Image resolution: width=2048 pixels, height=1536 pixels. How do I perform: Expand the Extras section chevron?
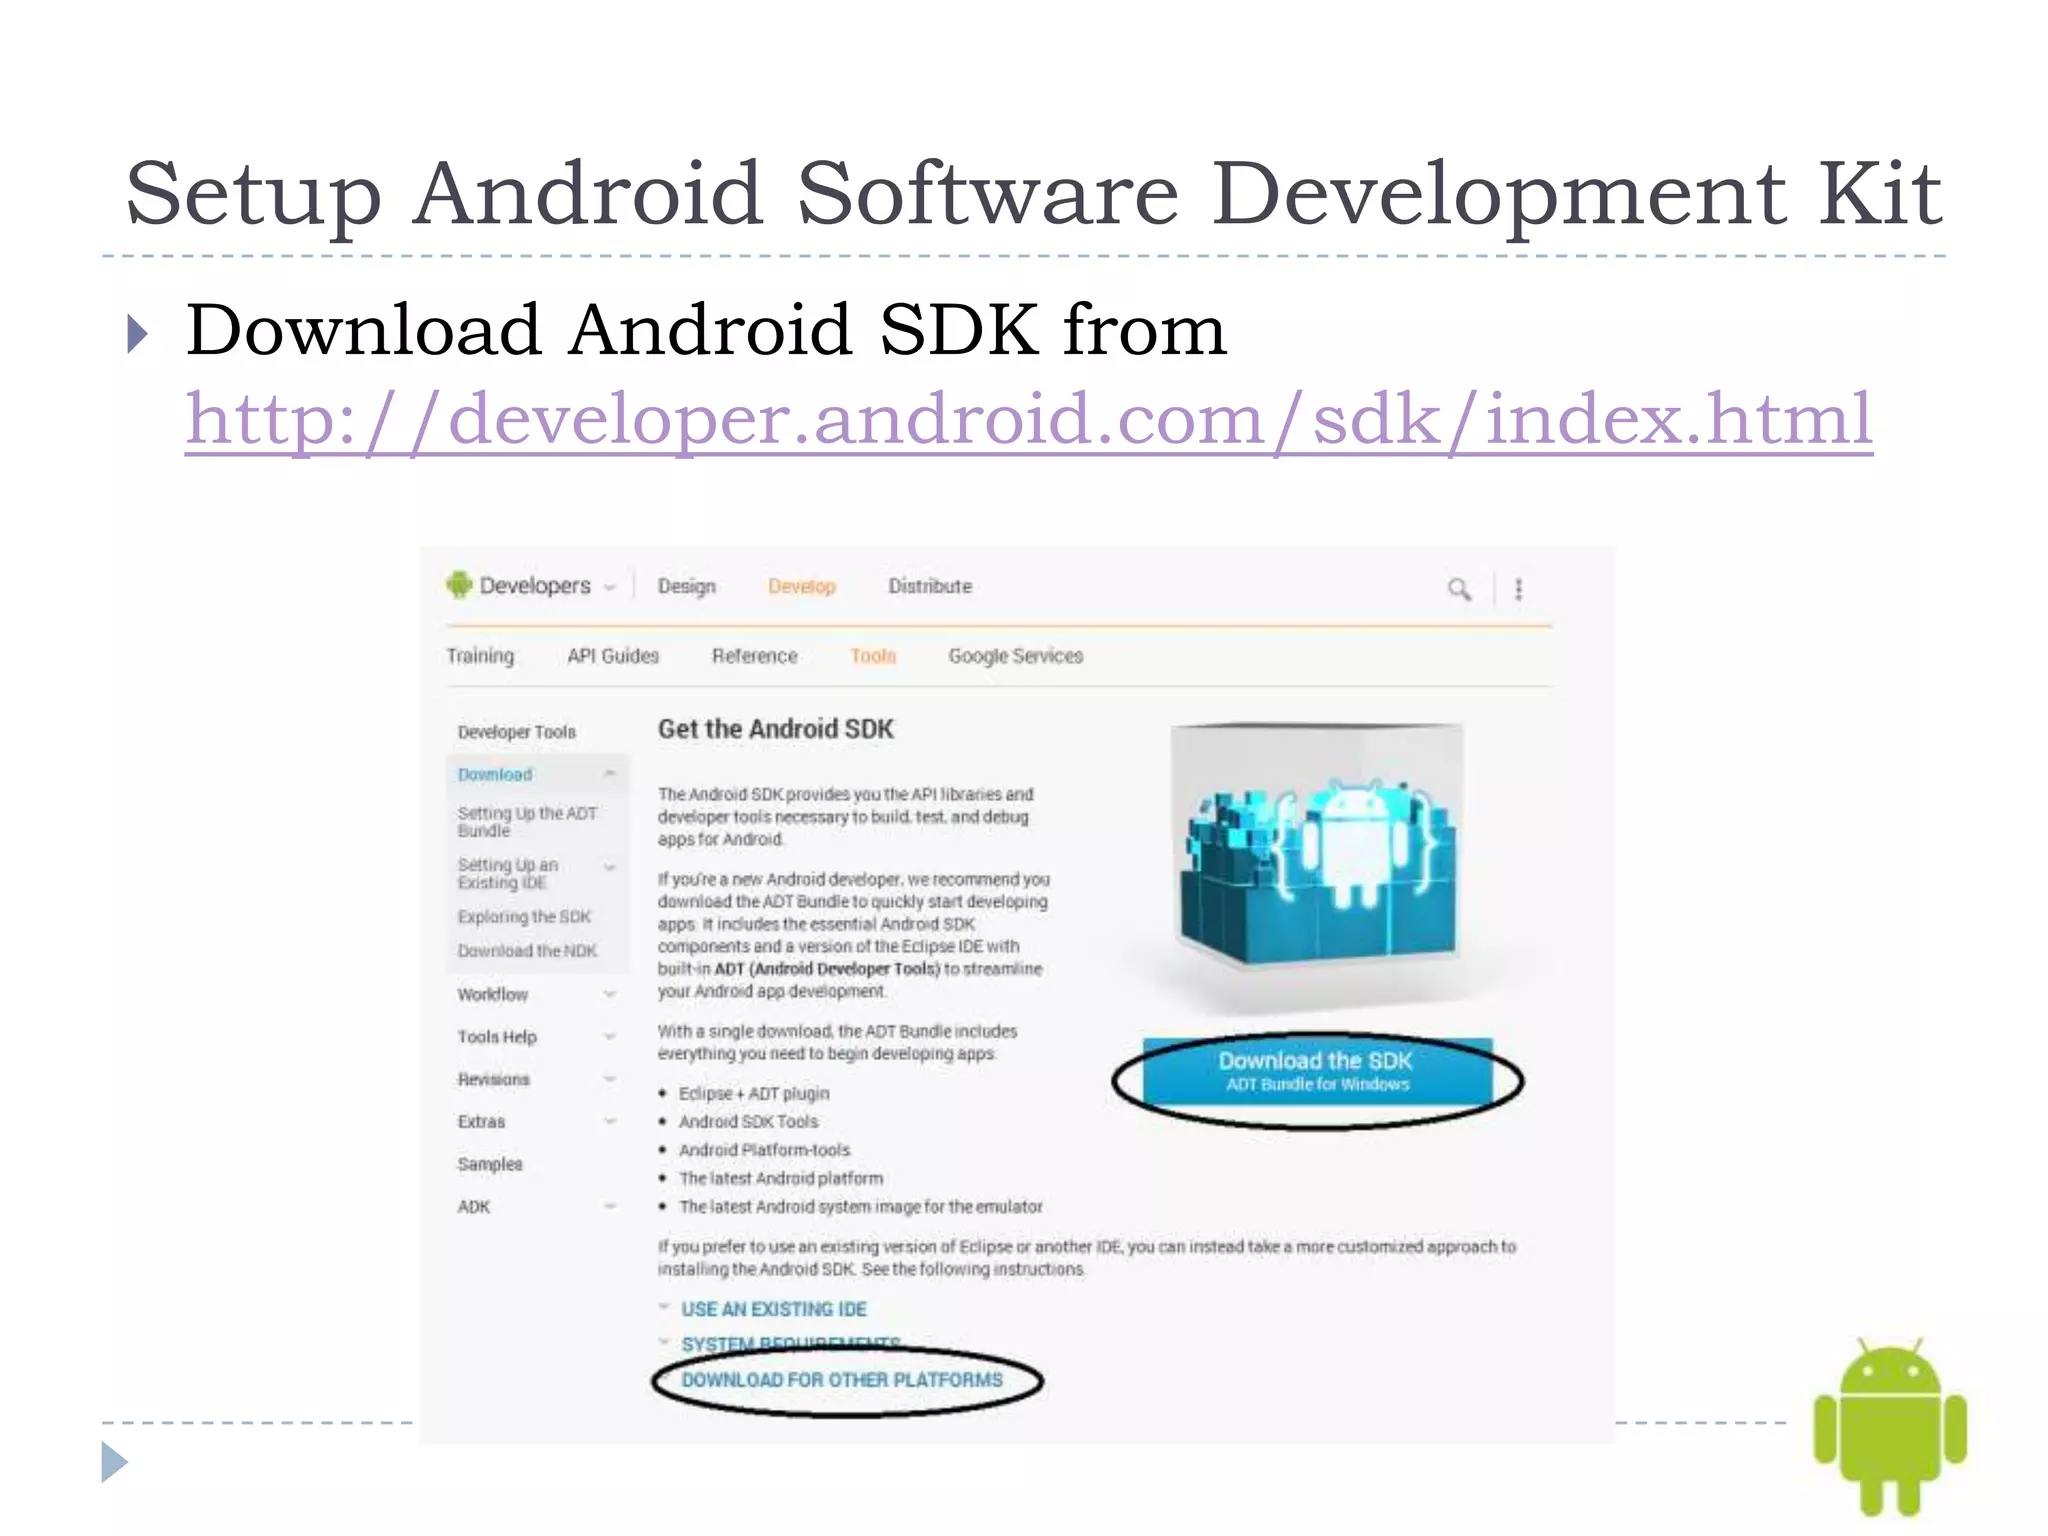(x=610, y=1122)
